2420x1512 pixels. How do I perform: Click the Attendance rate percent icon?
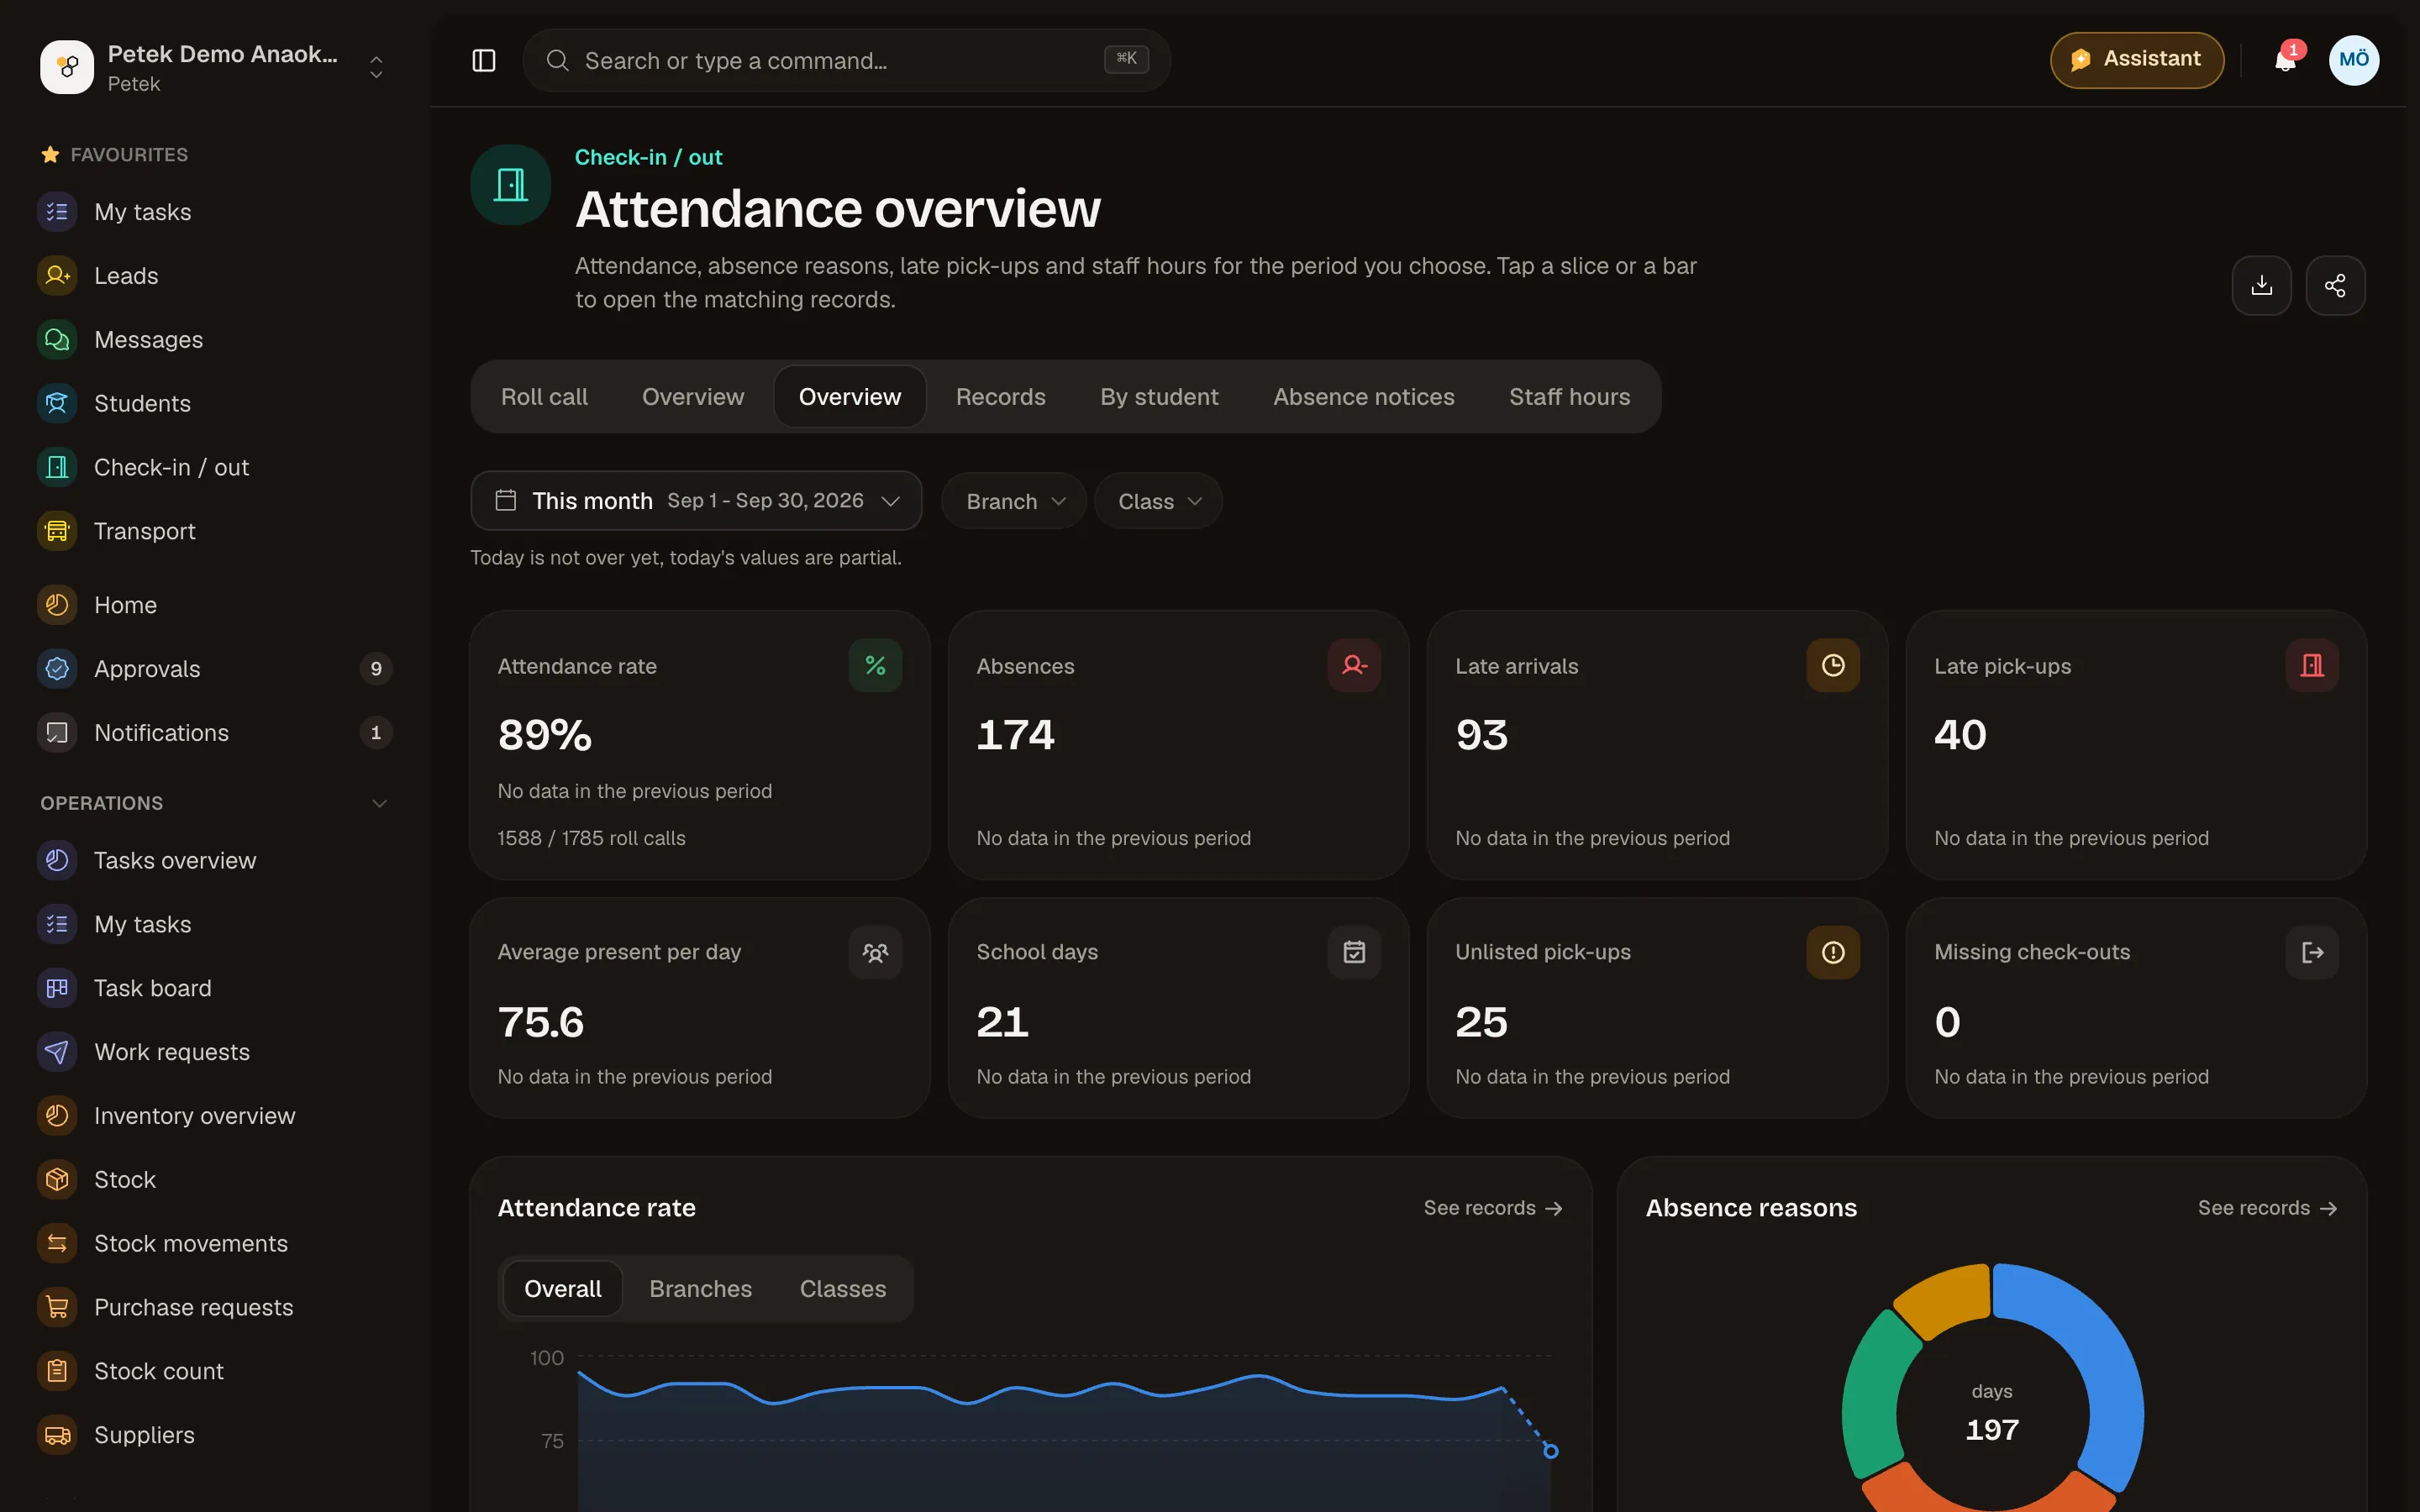(875, 666)
